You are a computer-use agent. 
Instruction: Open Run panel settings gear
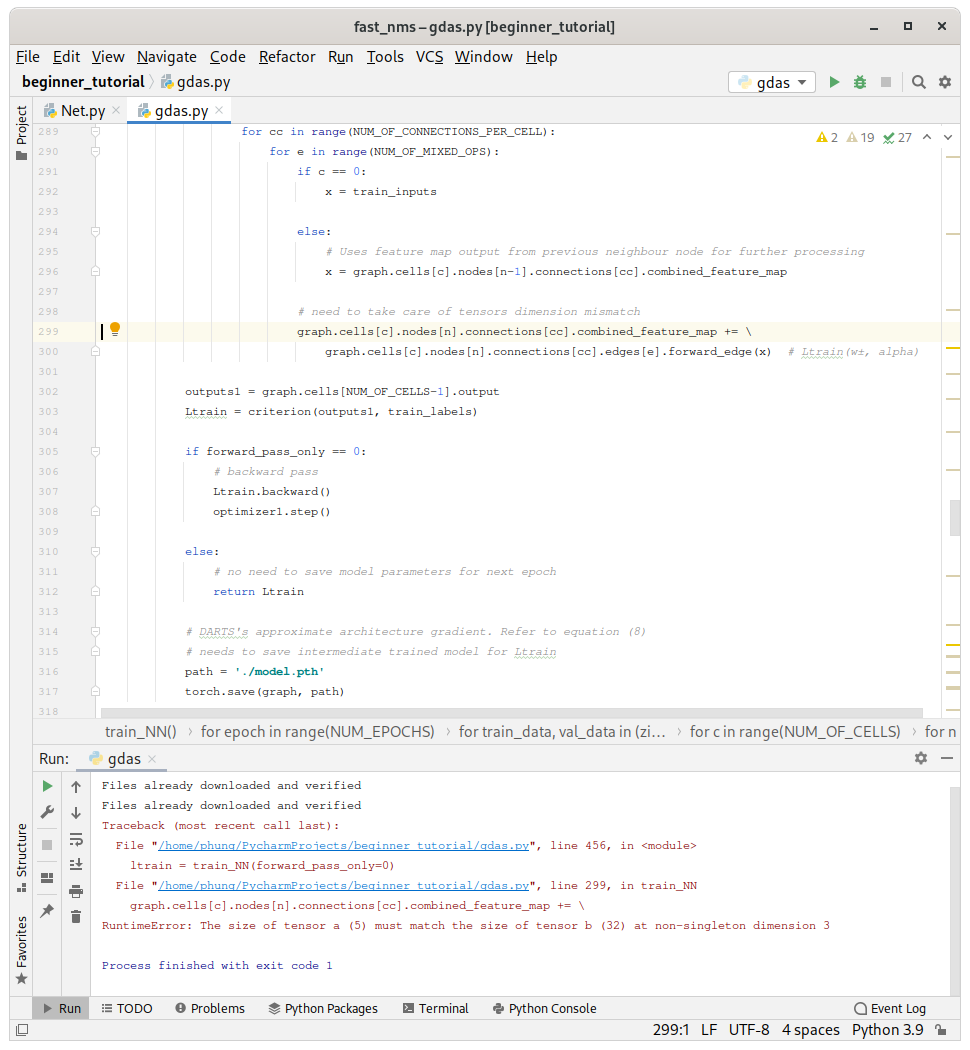(x=921, y=758)
